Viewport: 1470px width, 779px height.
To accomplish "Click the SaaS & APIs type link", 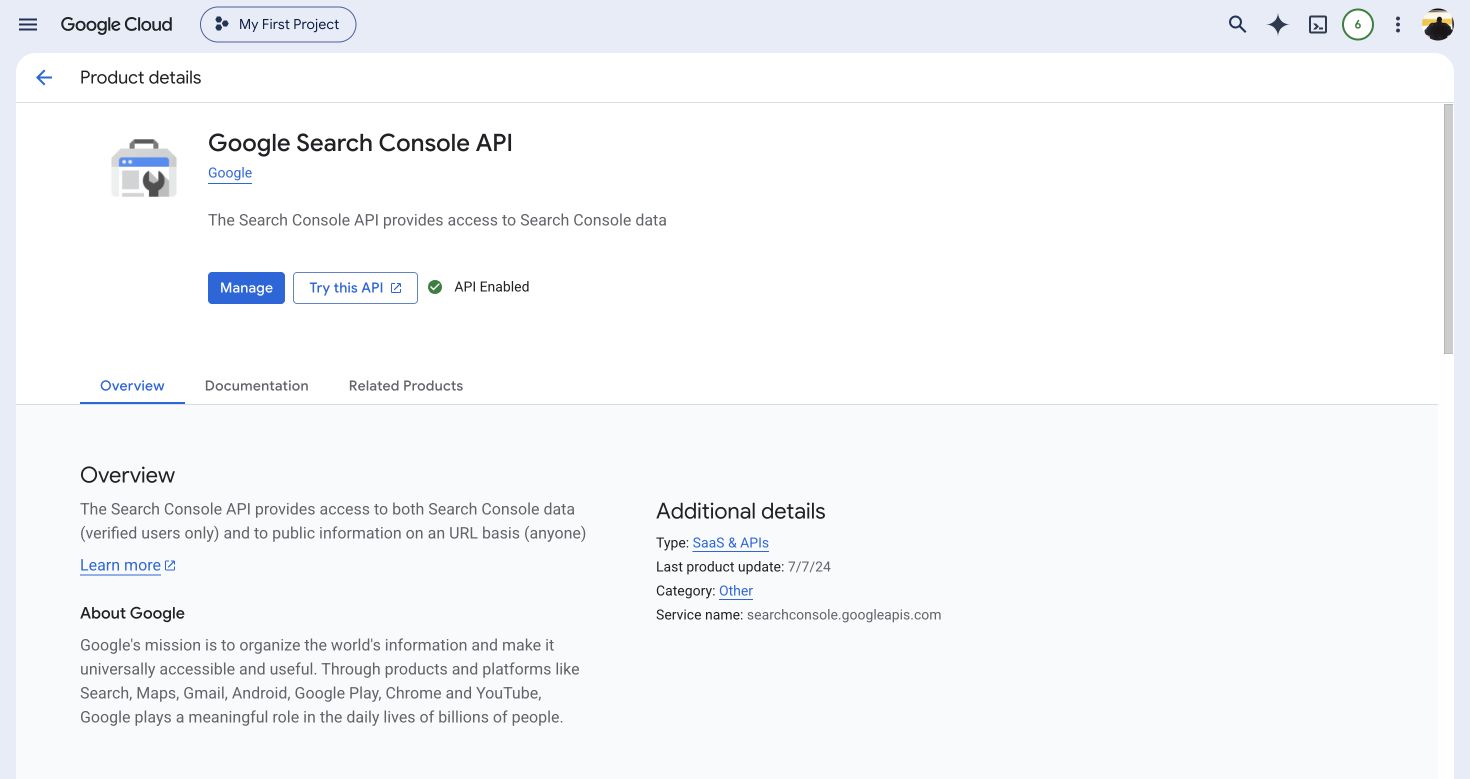I will (730, 543).
